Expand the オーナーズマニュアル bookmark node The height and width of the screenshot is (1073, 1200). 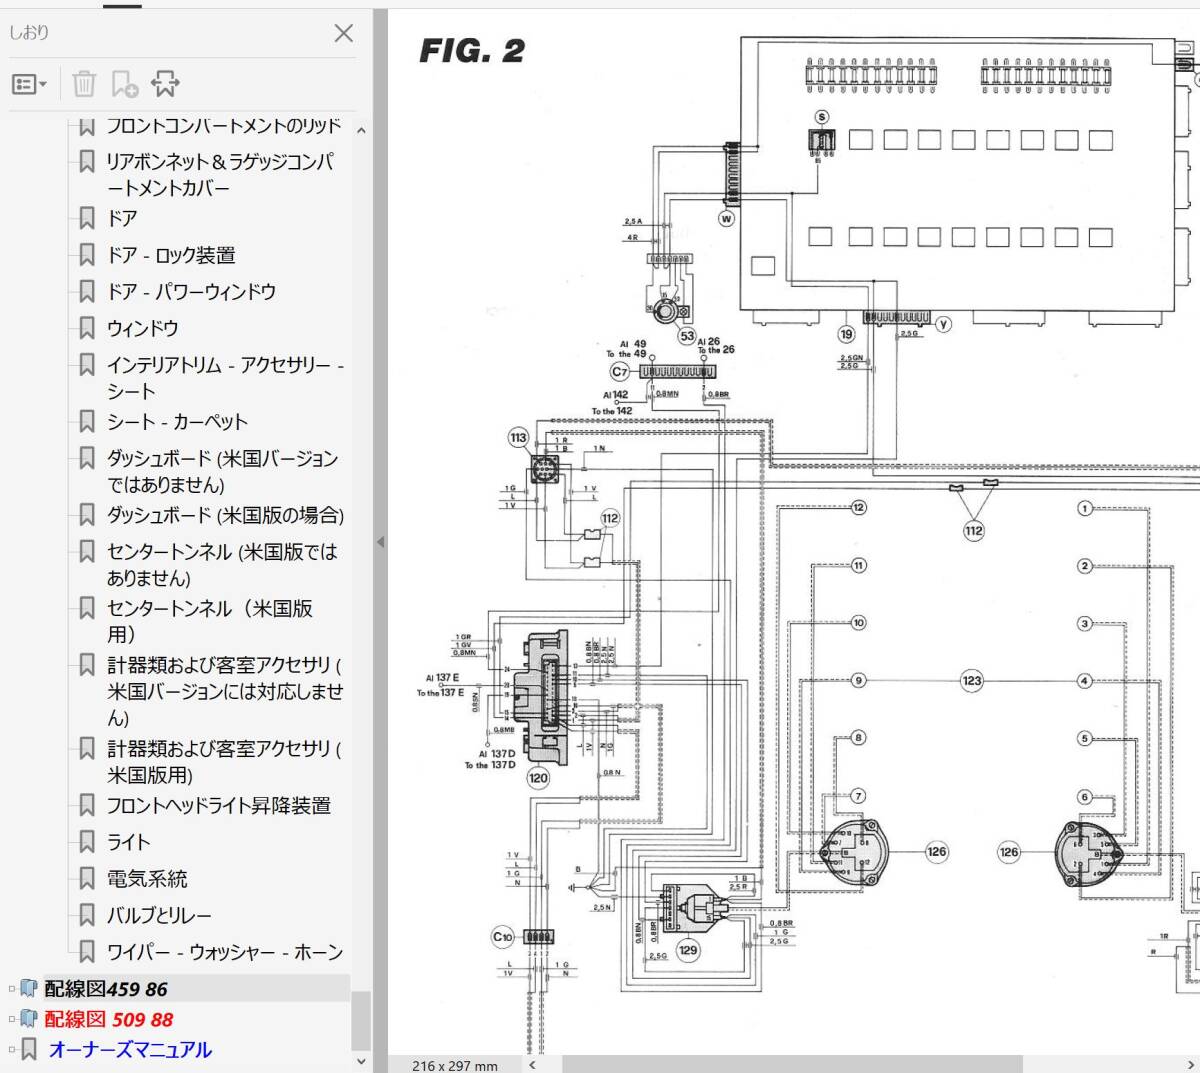click(x=11, y=1050)
